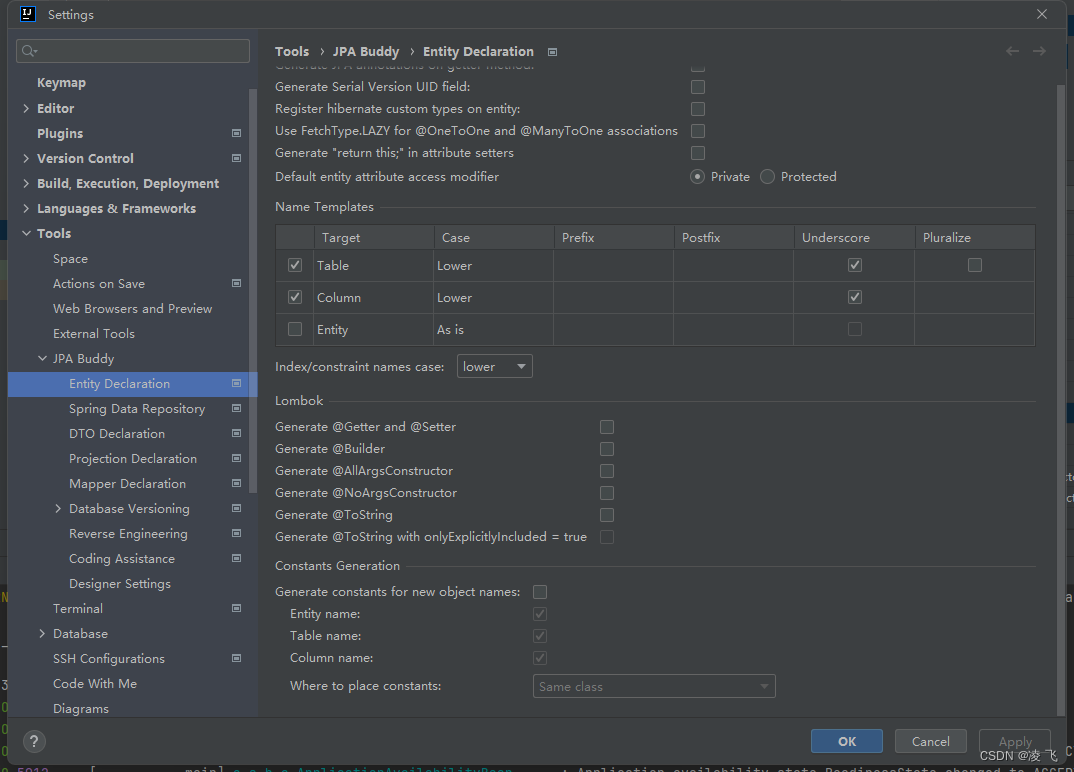This screenshot has width=1074, height=772.
Task: Toggle Register hibernate custom types checkbox
Action: tap(698, 109)
